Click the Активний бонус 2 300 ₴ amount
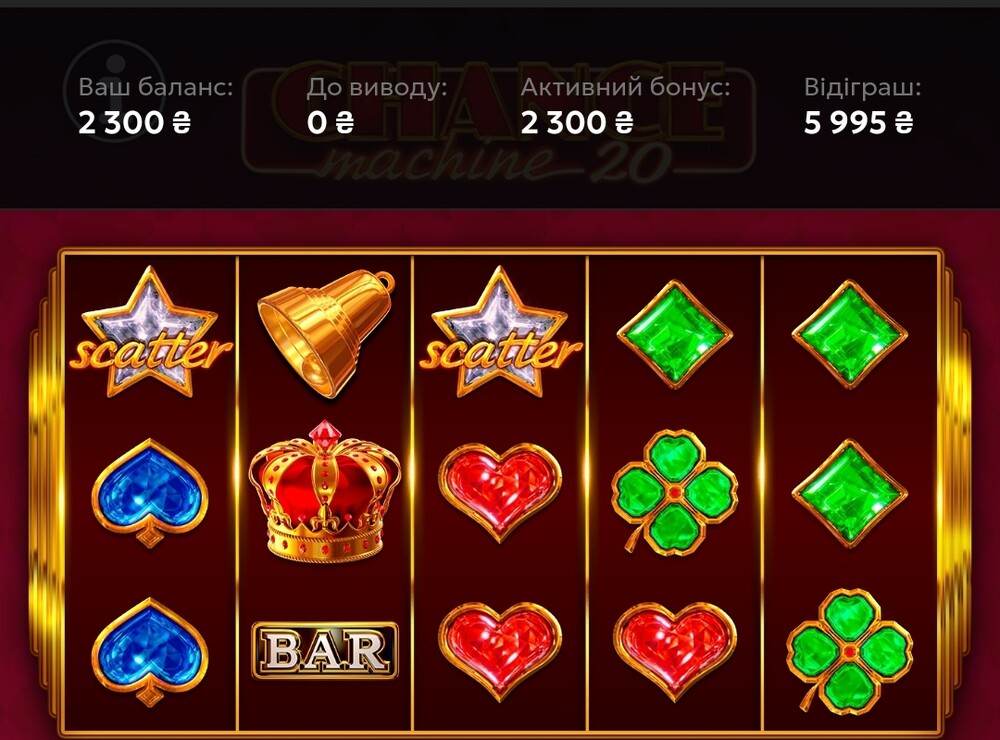 [x=577, y=122]
